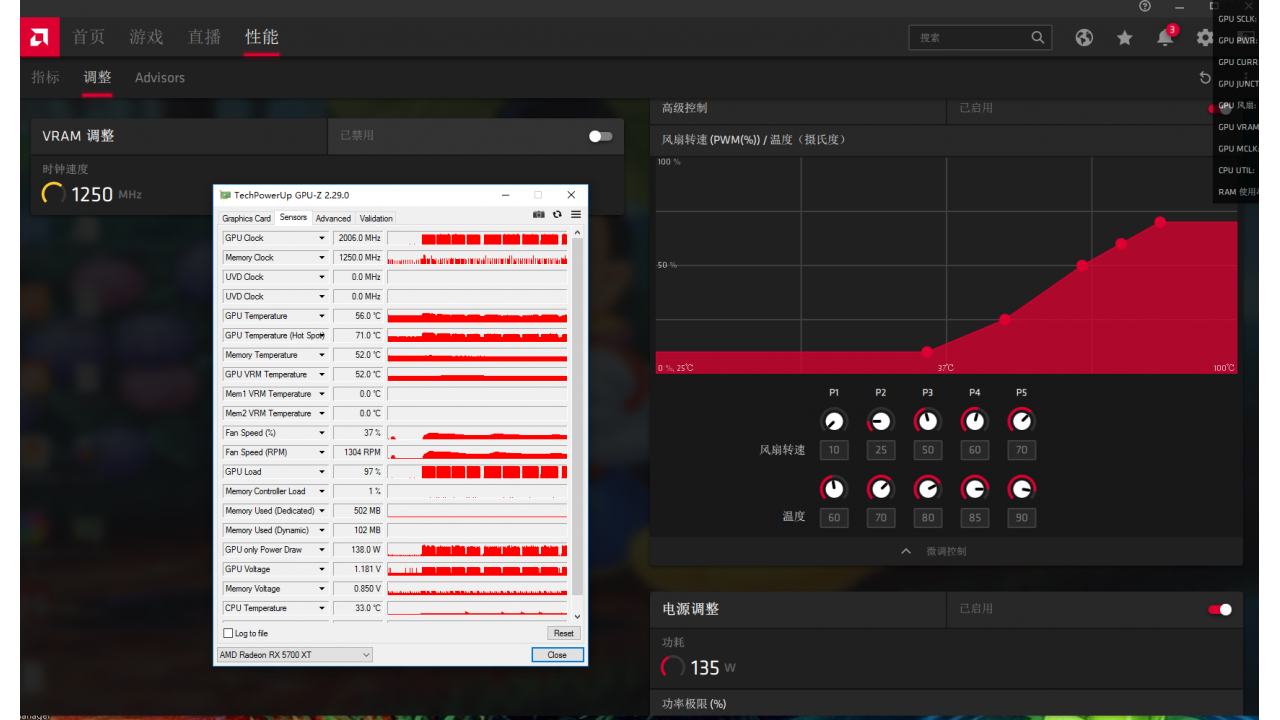Switch to 直播 streaming tab

(x=204, y=37)
